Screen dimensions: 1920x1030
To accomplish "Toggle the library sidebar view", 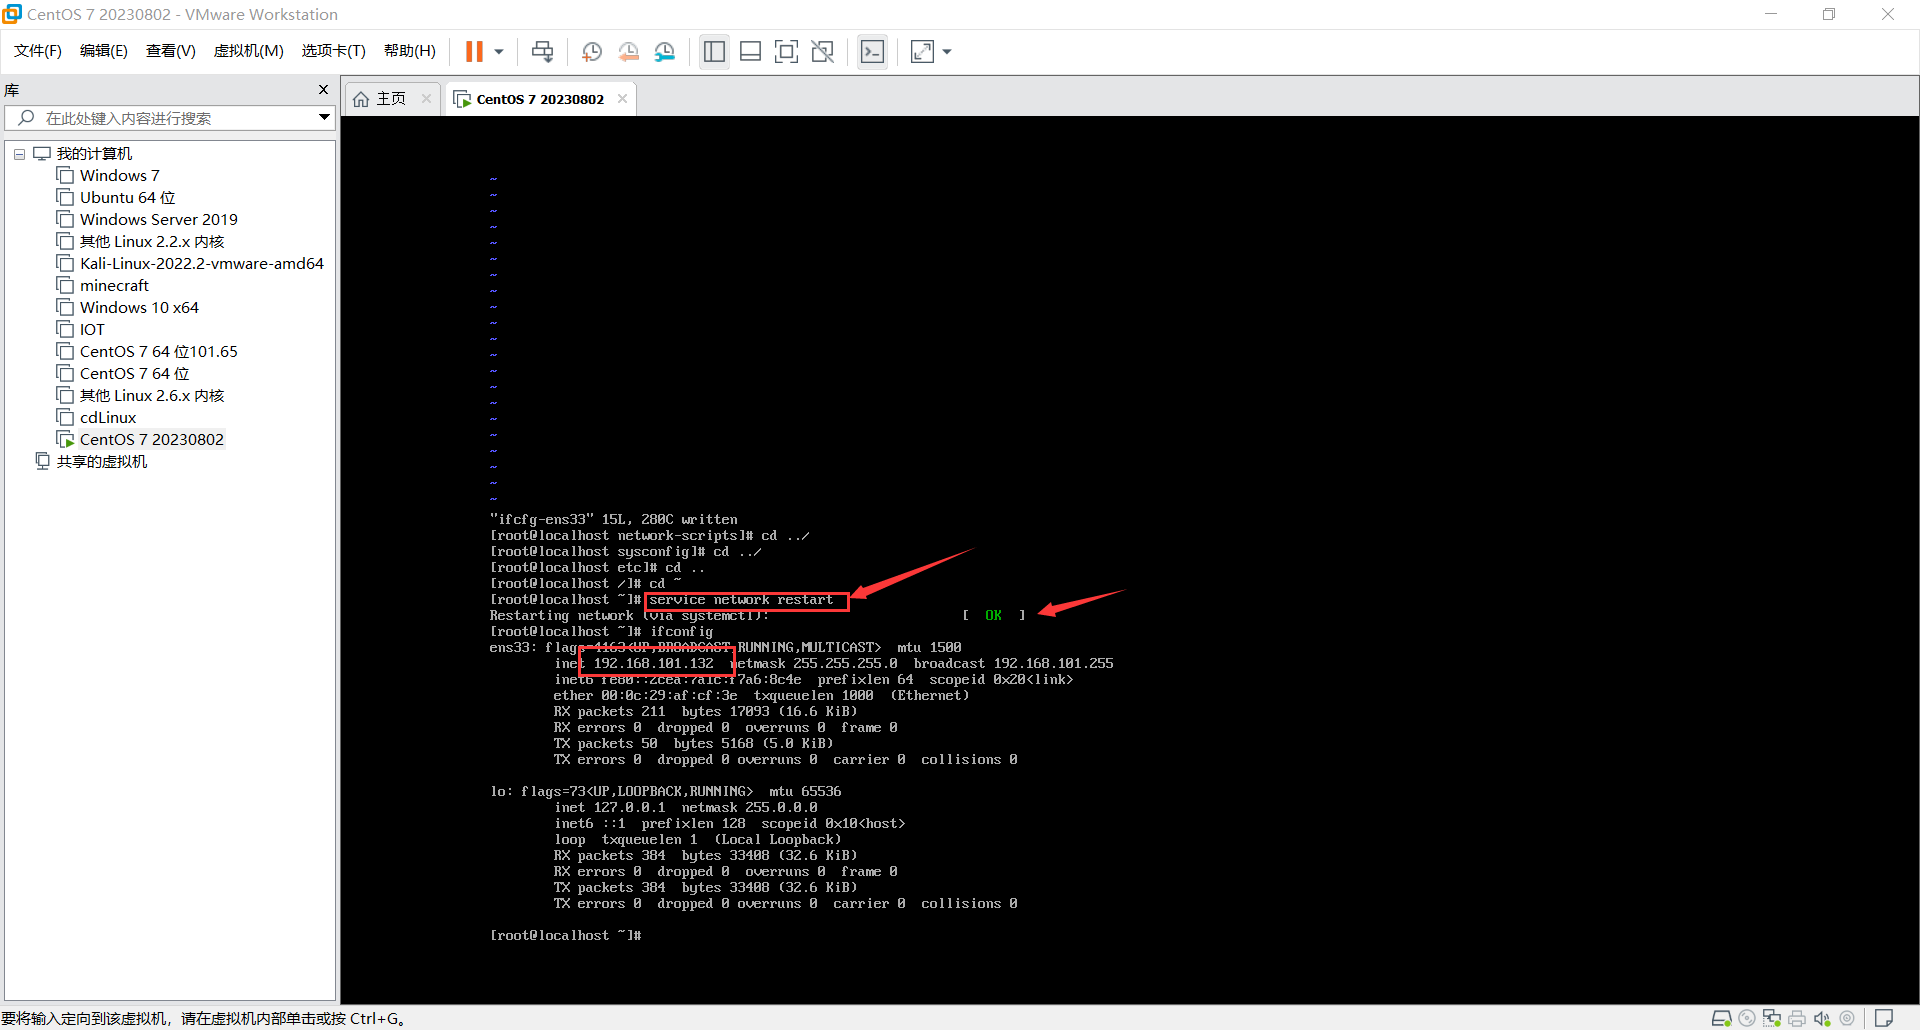I will pyautogui.click(x=714, y=52).
